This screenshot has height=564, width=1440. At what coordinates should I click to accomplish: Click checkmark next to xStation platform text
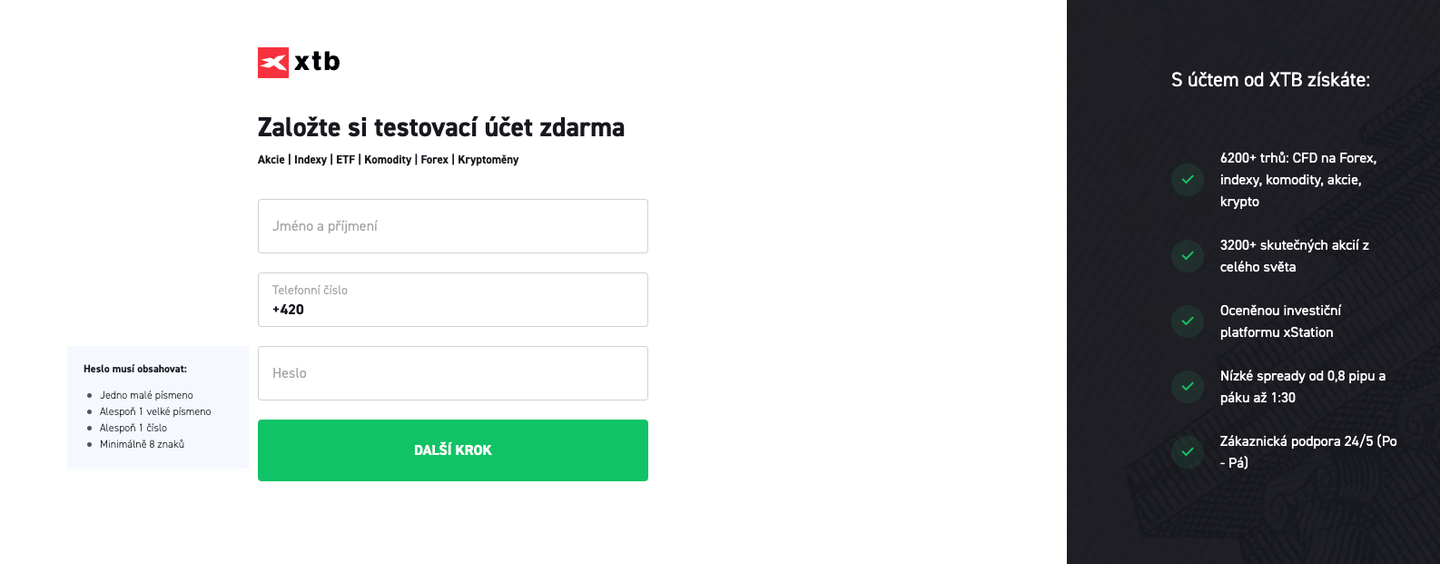point(1187,321)
